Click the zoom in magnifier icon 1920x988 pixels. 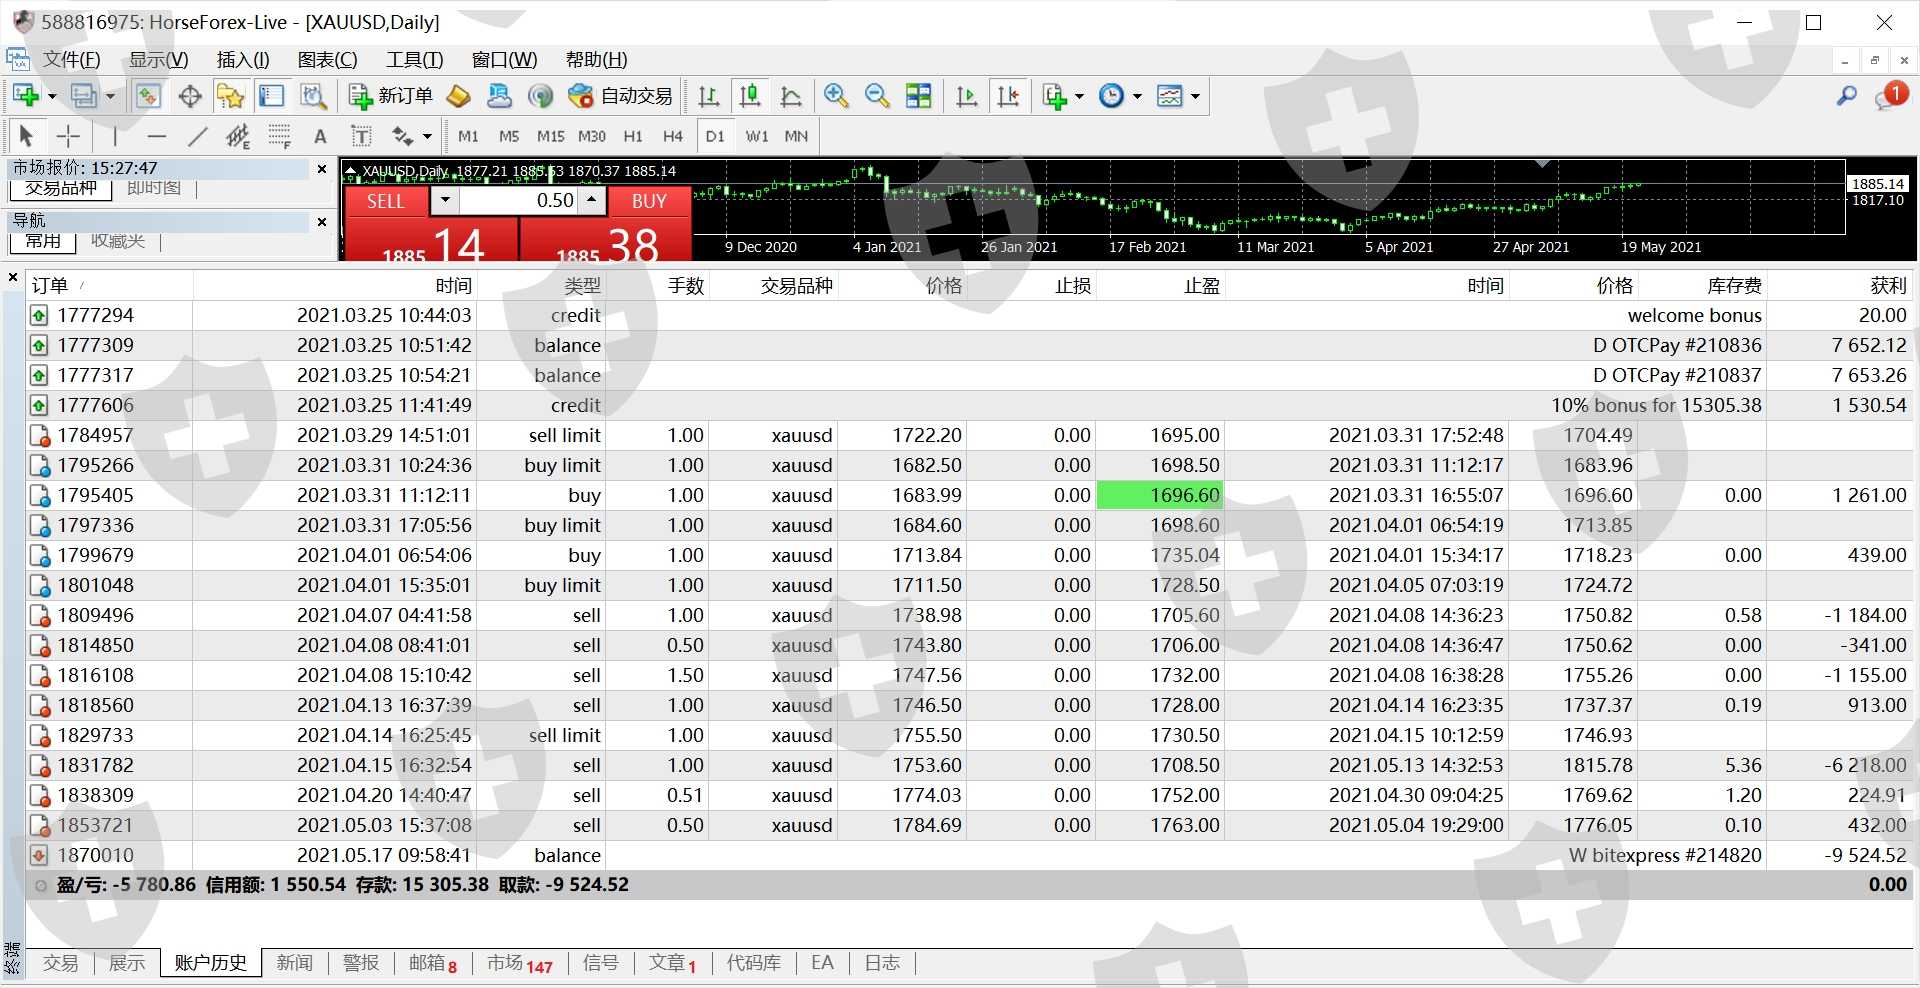(x=836, y=96)
